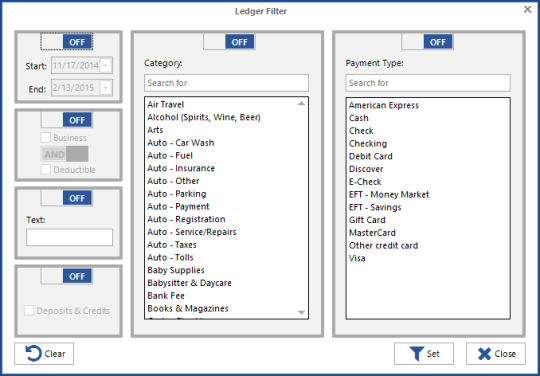
Task: Toggle the Payment Type filter switch
Action: tap(427, 42)
